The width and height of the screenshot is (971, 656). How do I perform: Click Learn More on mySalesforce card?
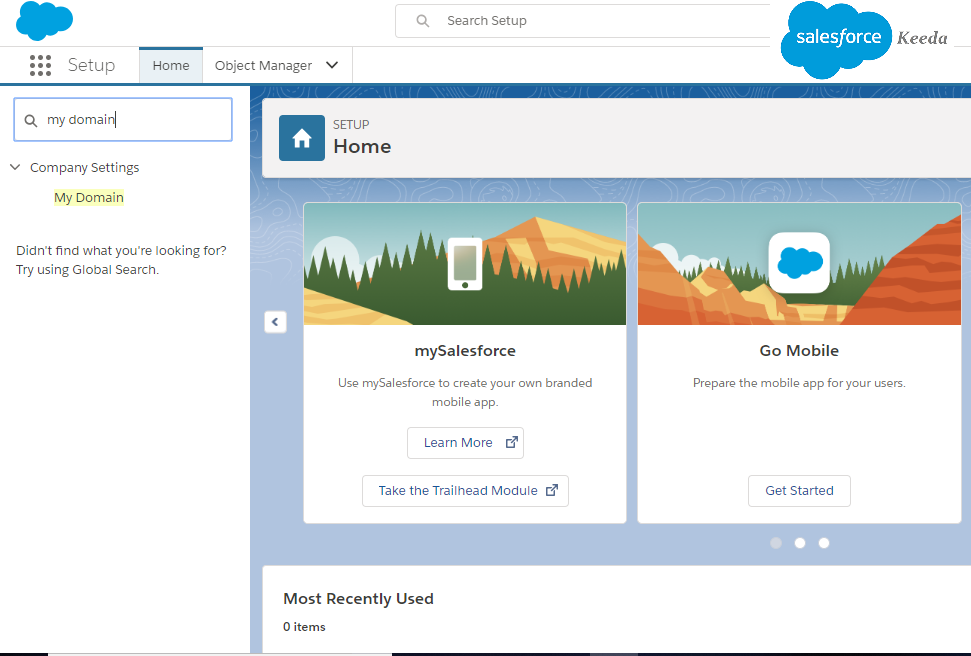[x=465, y=442]
